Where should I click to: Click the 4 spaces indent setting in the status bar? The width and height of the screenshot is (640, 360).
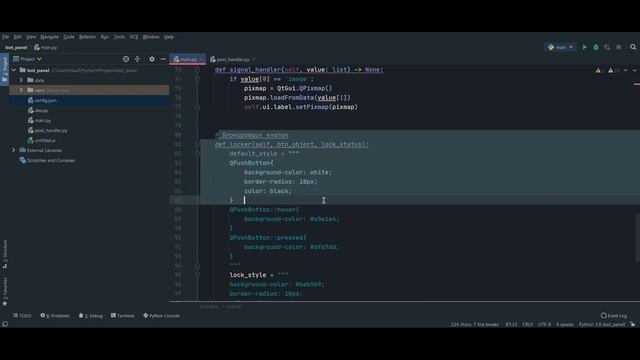point(564,324)
